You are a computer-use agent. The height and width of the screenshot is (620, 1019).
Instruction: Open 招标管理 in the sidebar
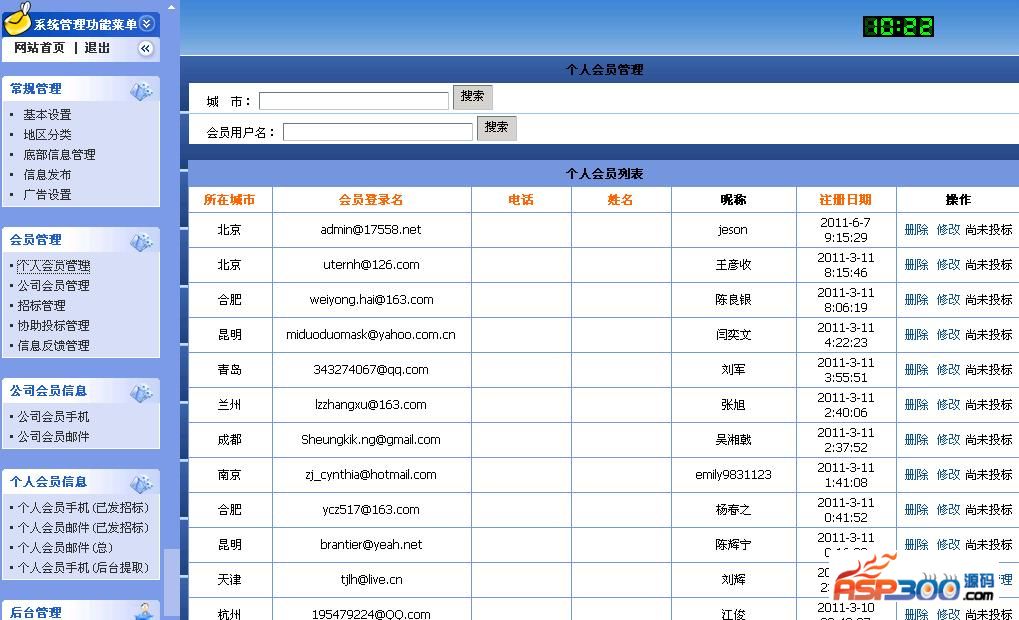pos(41,306)
